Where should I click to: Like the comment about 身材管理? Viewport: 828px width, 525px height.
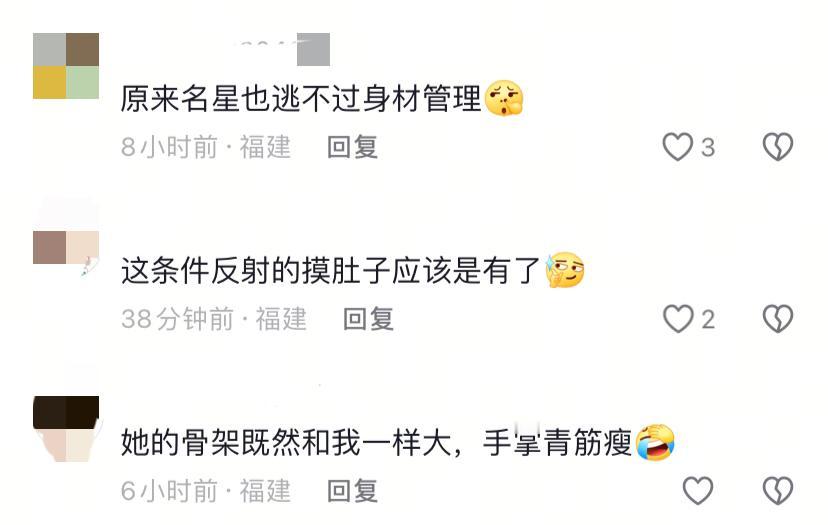[678, 147]
